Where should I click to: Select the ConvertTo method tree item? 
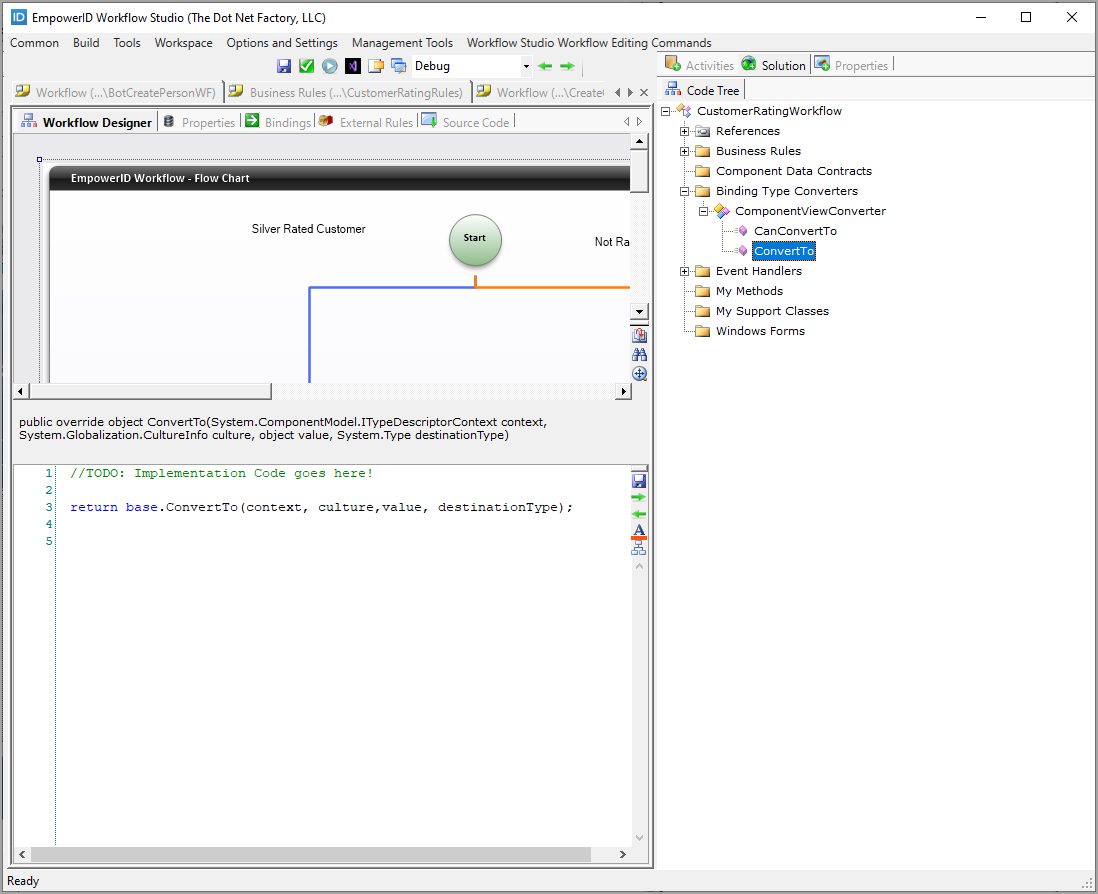[784, 251]
